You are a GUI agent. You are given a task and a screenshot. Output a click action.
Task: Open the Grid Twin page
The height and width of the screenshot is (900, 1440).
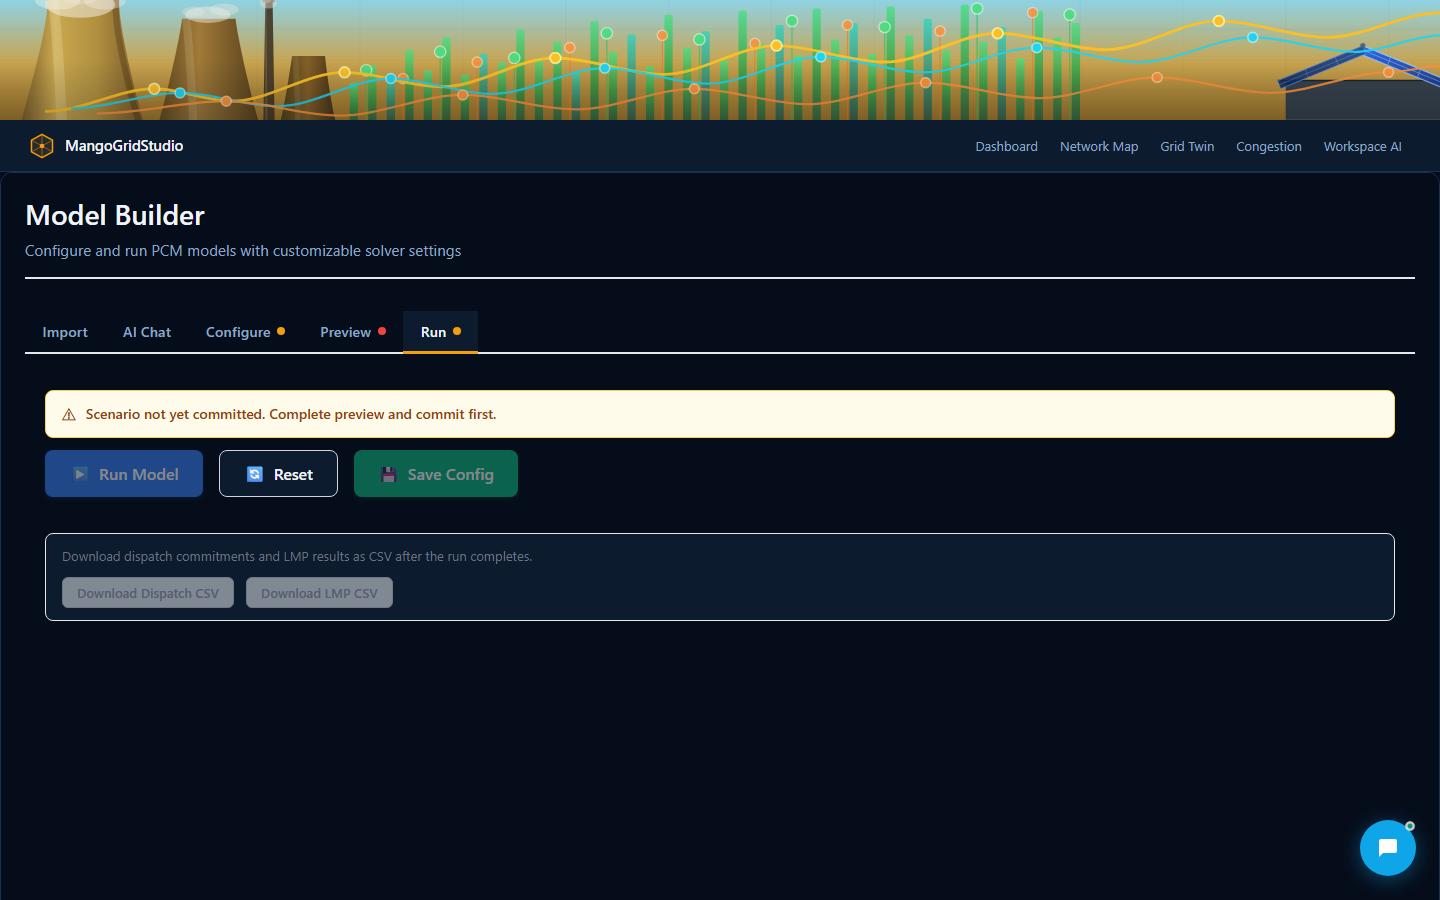pos(1187,146)
